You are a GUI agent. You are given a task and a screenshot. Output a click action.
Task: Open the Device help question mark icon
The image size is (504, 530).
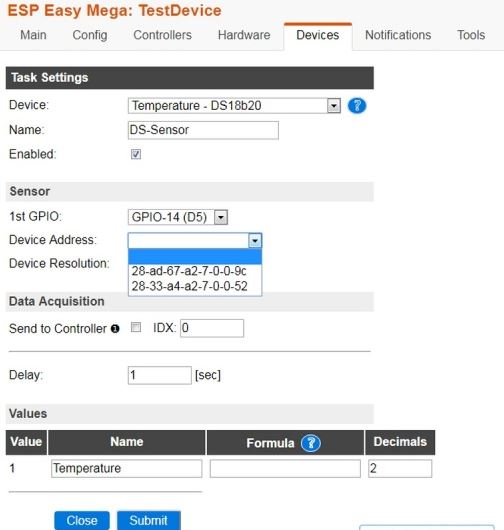coord(357,106)
